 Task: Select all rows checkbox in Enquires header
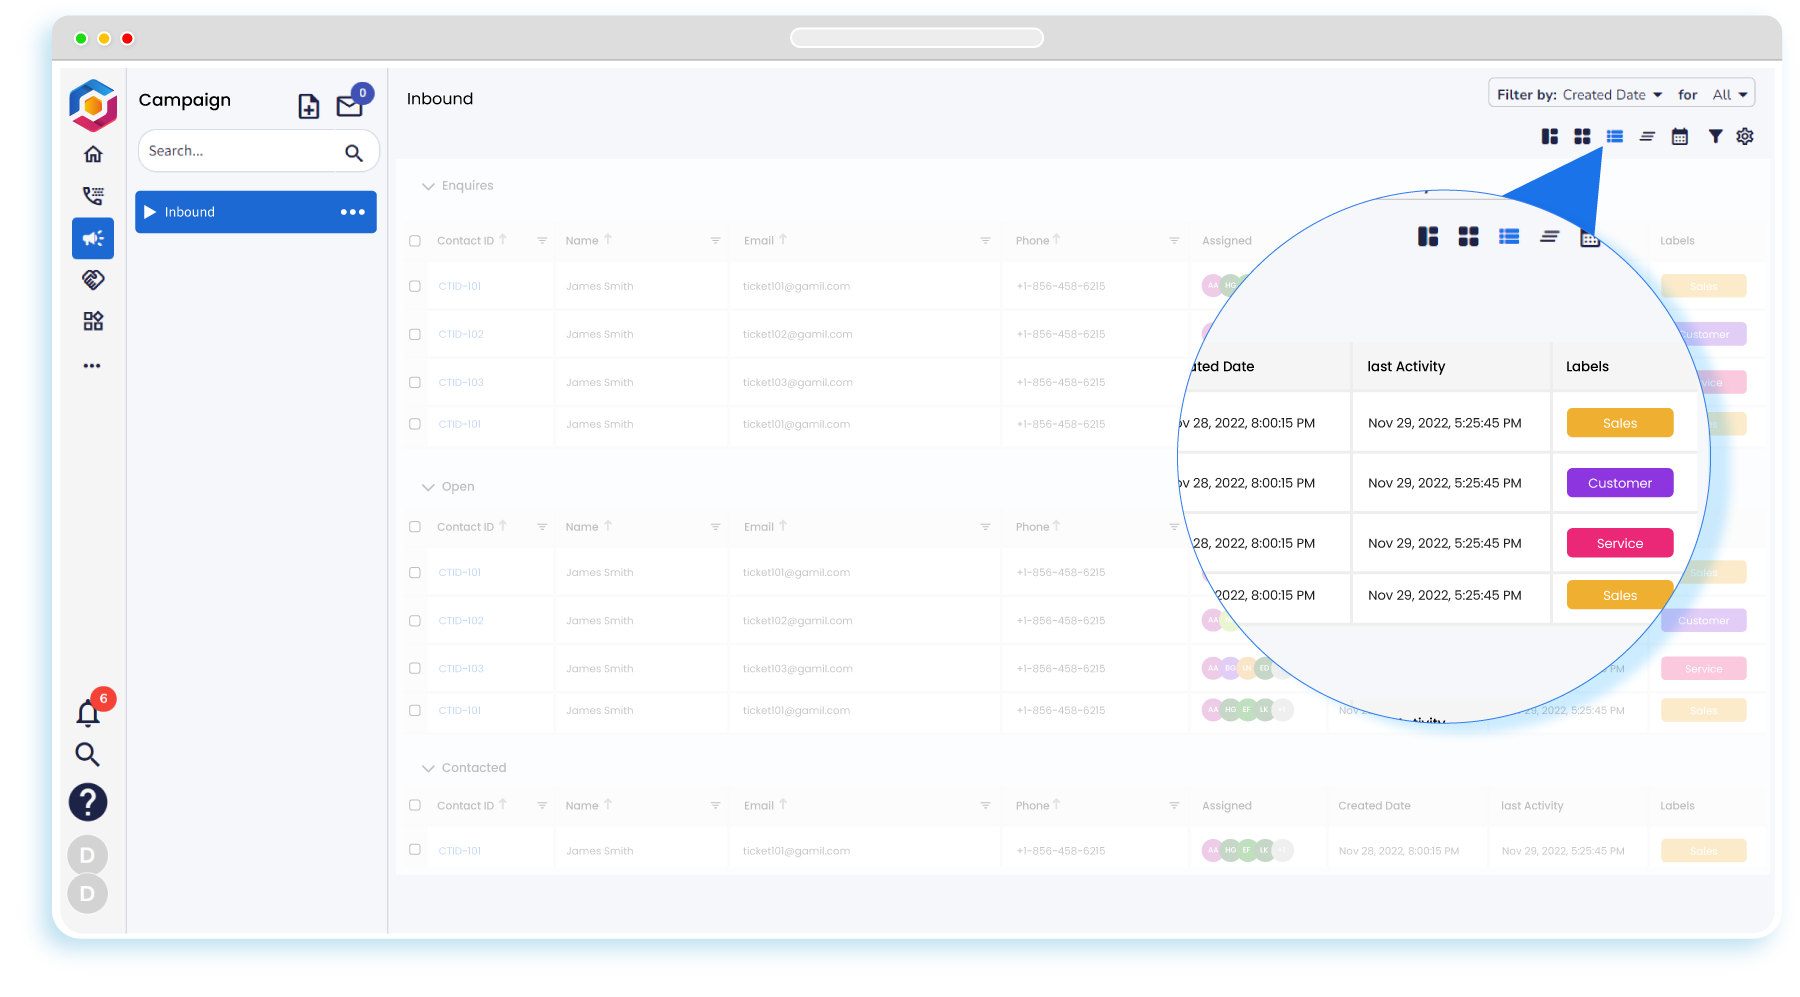pos(415,241)
